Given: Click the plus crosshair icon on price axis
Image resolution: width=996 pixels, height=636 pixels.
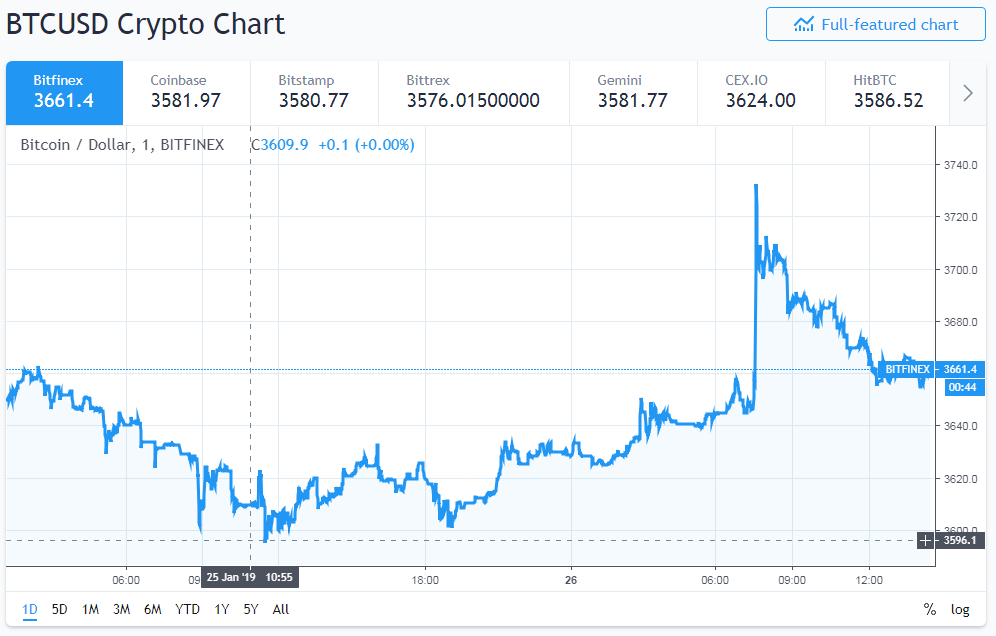Looking at the screenshot, I should [x=925, y=540].
